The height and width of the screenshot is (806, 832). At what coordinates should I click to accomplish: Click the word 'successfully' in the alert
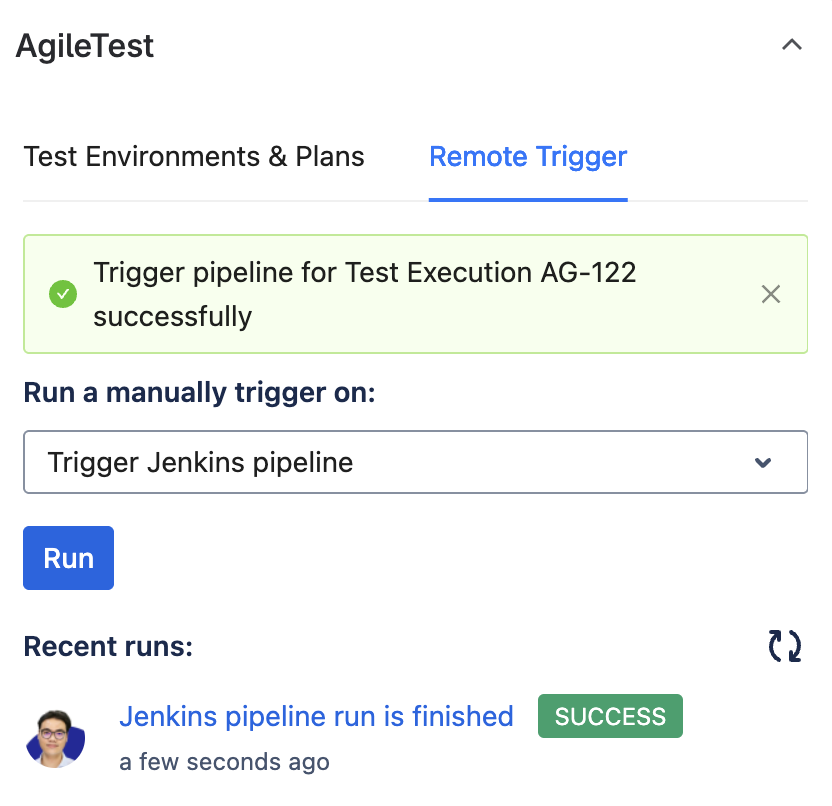point(173,317)
